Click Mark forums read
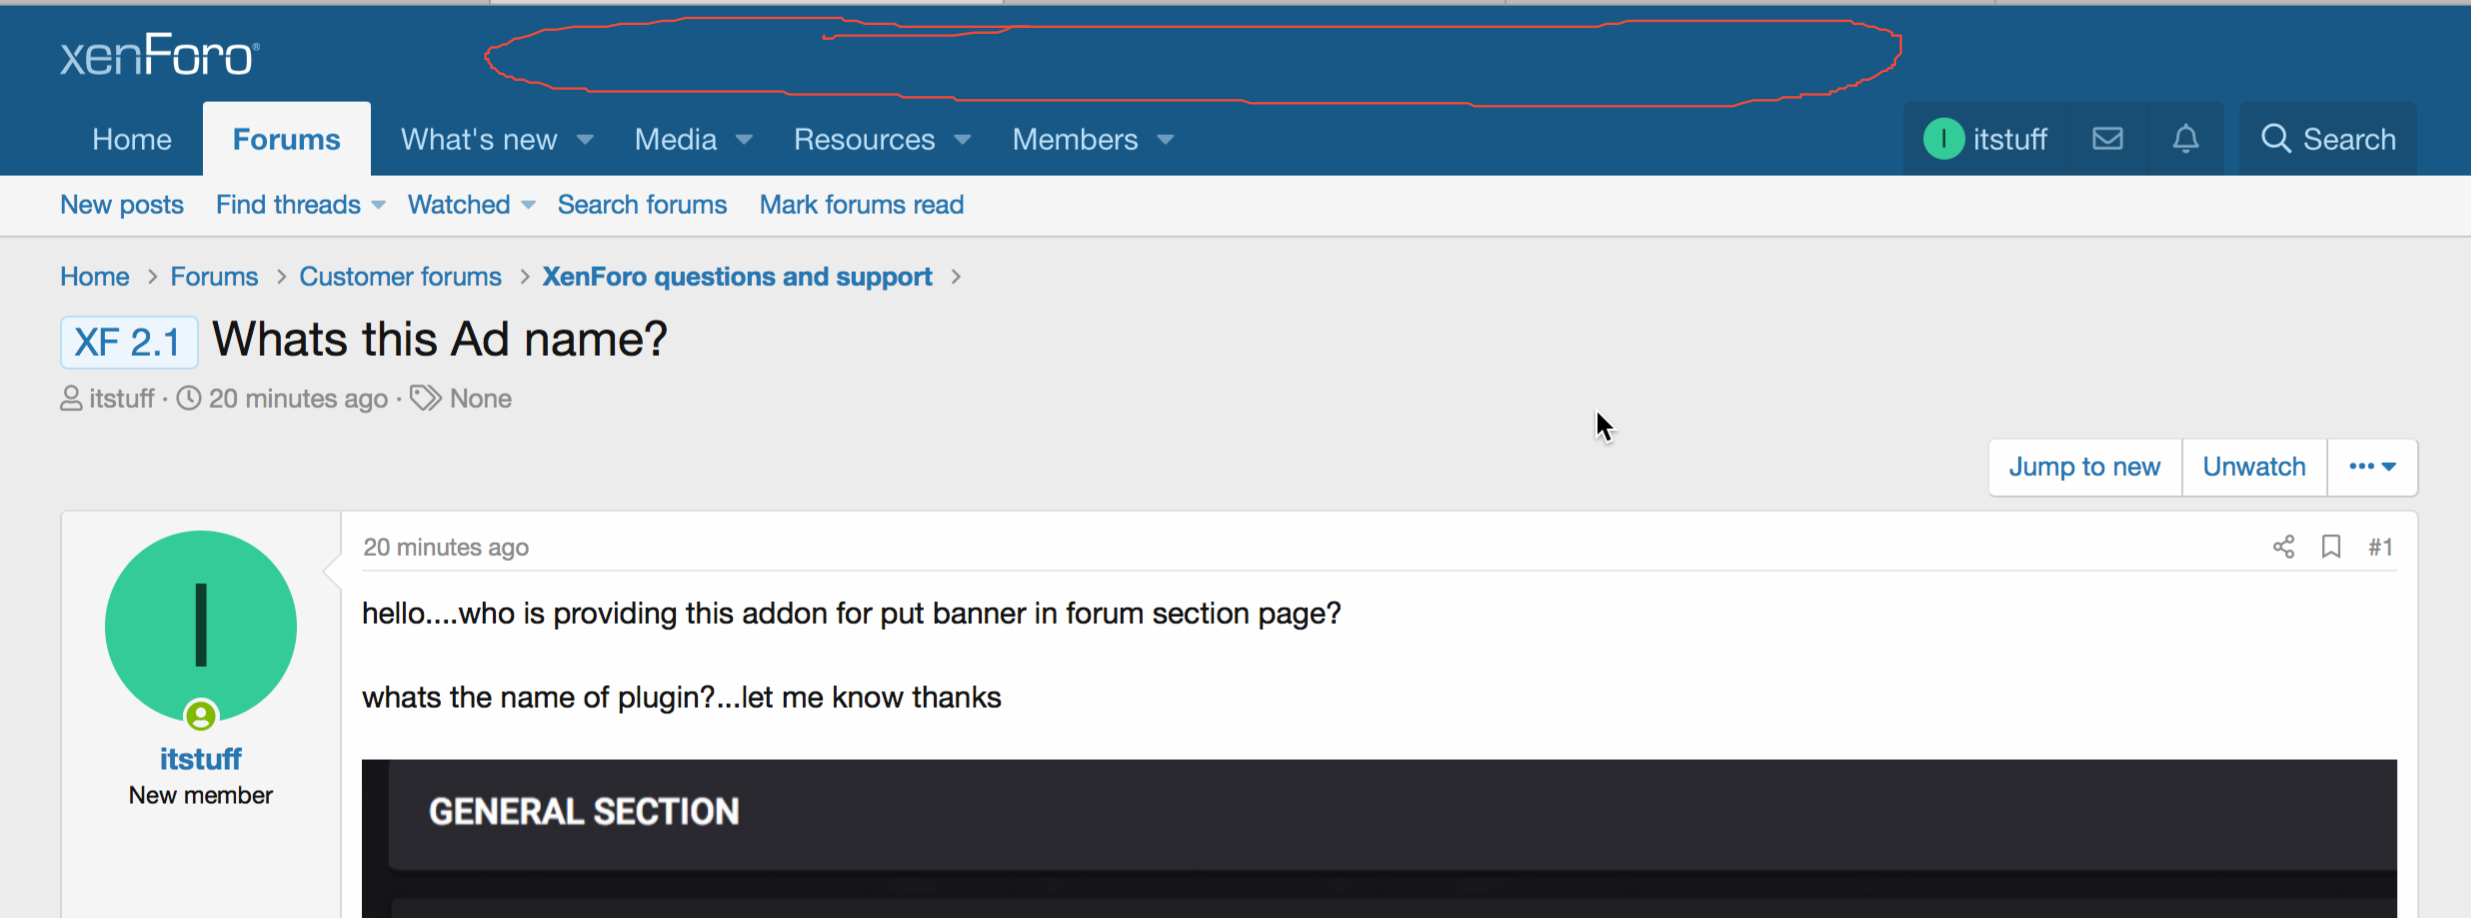 [862, 205]
